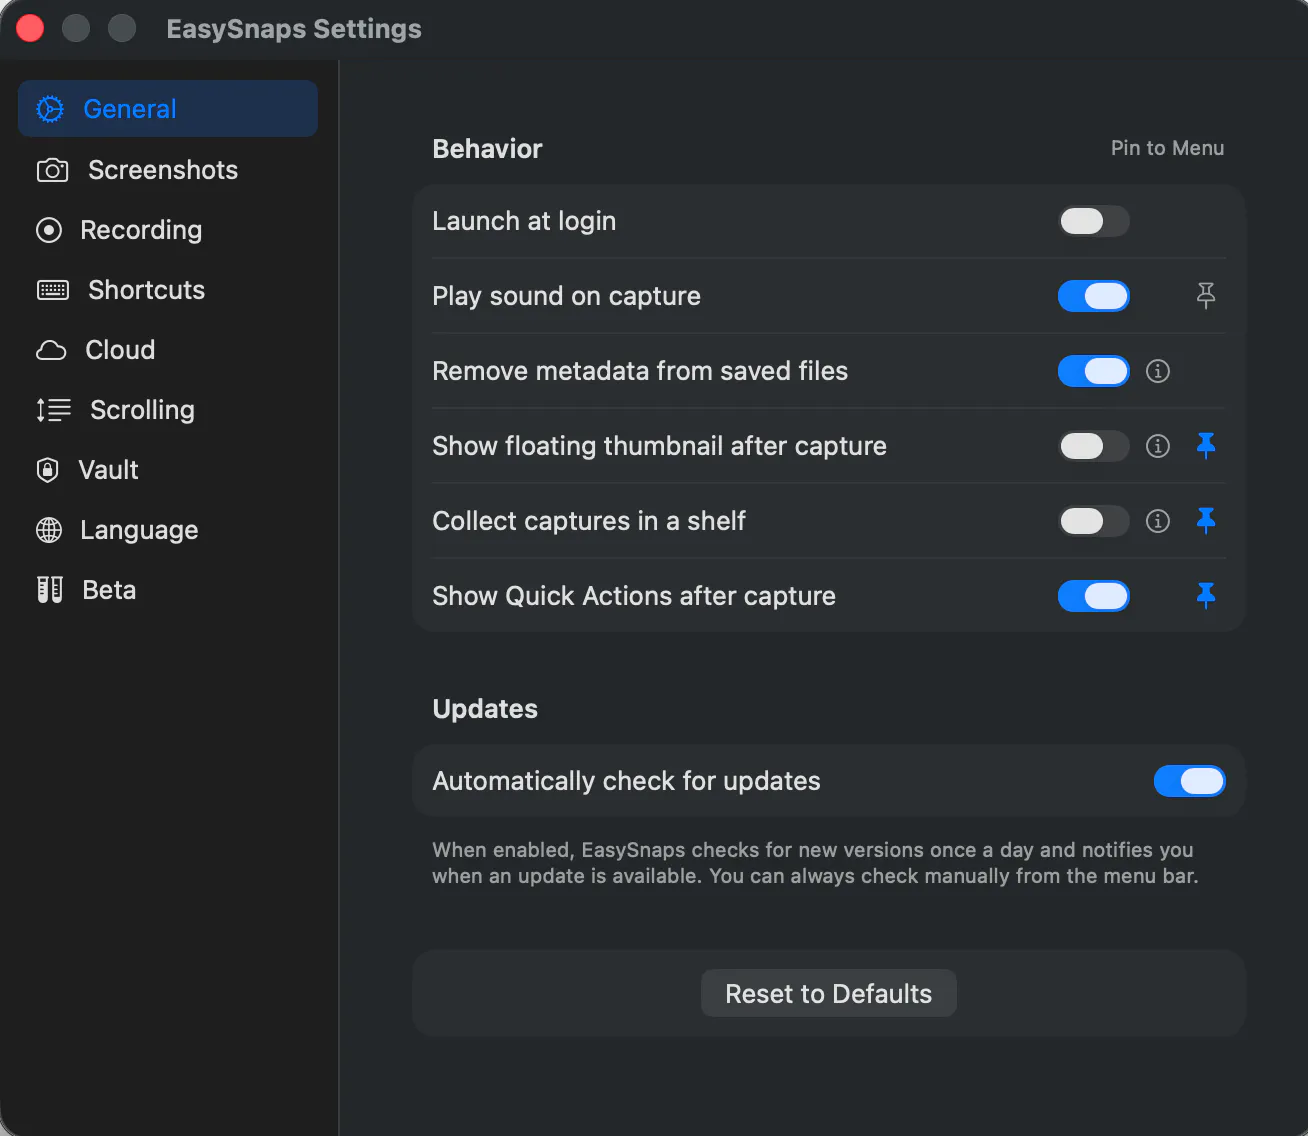Image resolution: width=1308 pixels, height=1136 pixels.
Task: Click the "When enabled, EasySnaps checks" description text
Action: pyautogui.click(x=815, y=863)
